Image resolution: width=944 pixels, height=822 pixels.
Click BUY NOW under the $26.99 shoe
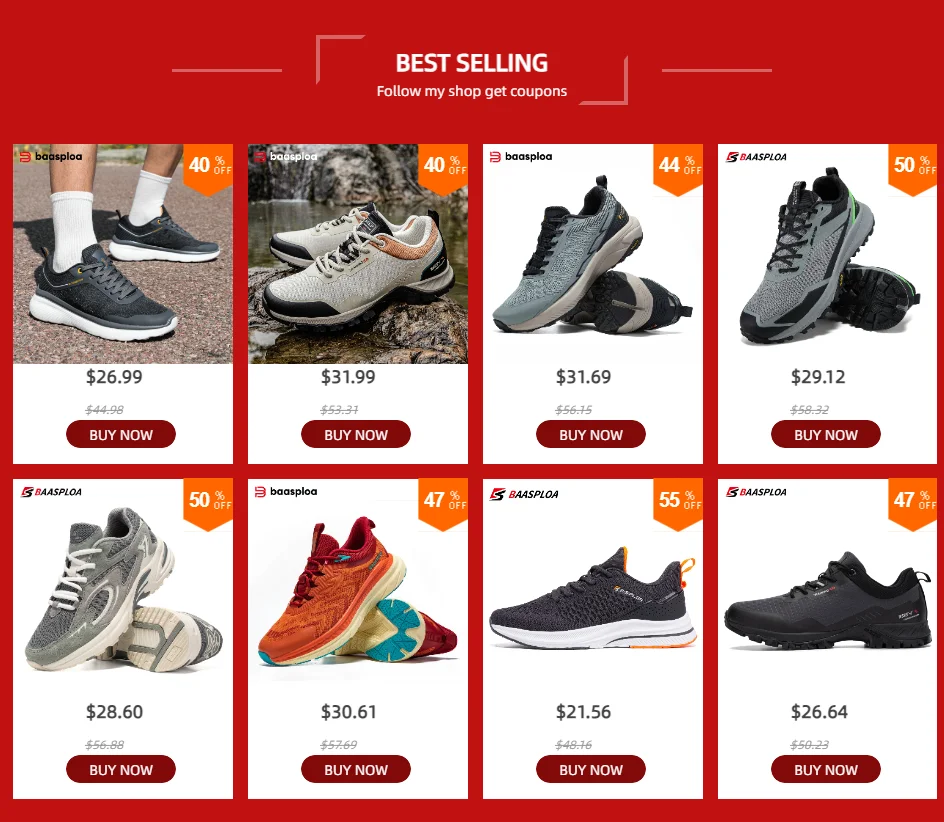click(x=121, y=434)
